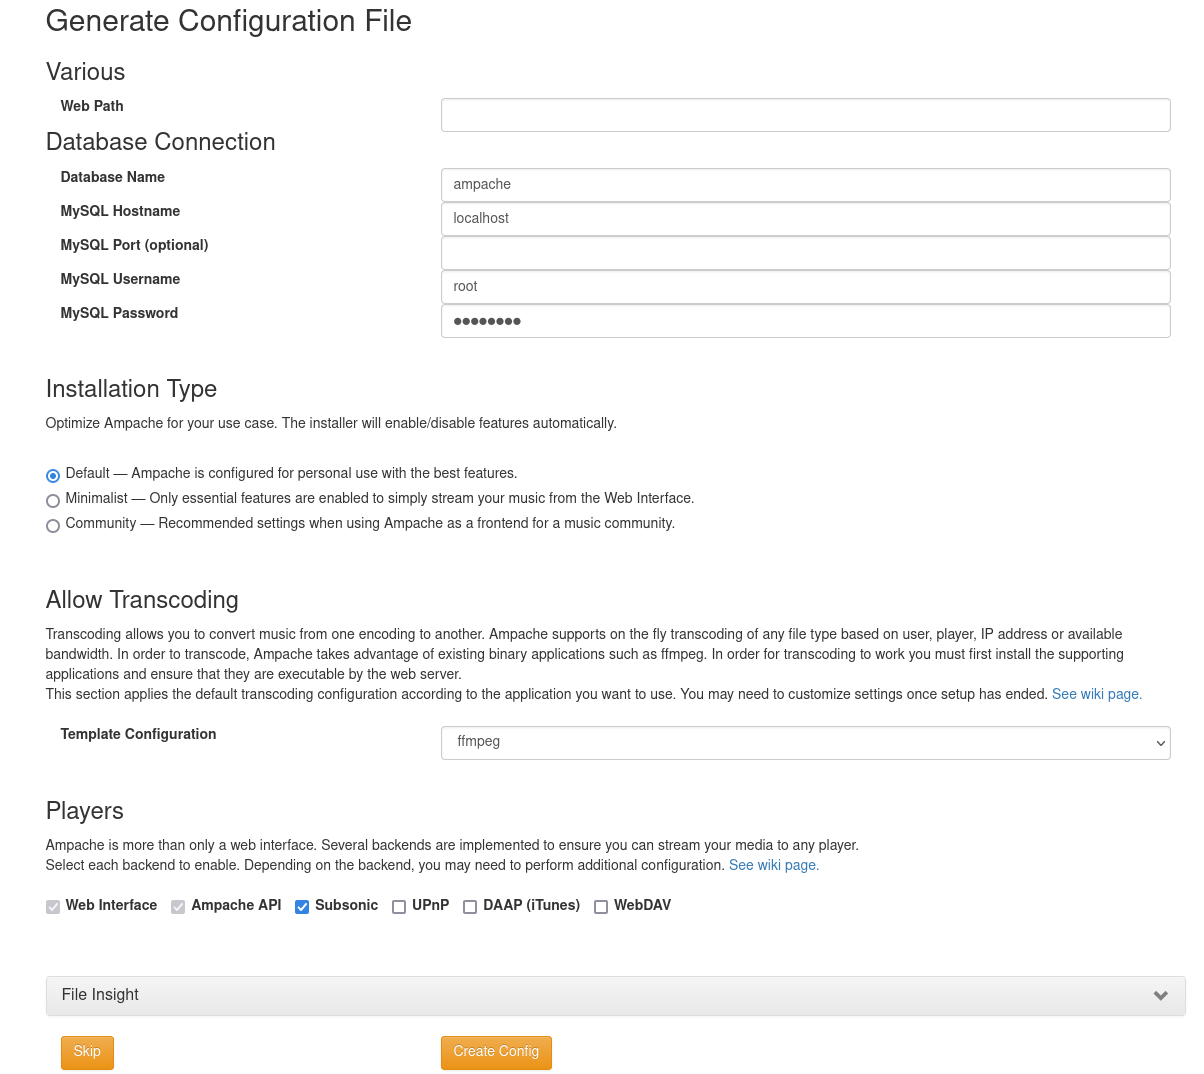The height and width of the screenshot is (1074, 1204).
Task: Open the Template Configuration dropdown
Action: [x=805, y=743]
